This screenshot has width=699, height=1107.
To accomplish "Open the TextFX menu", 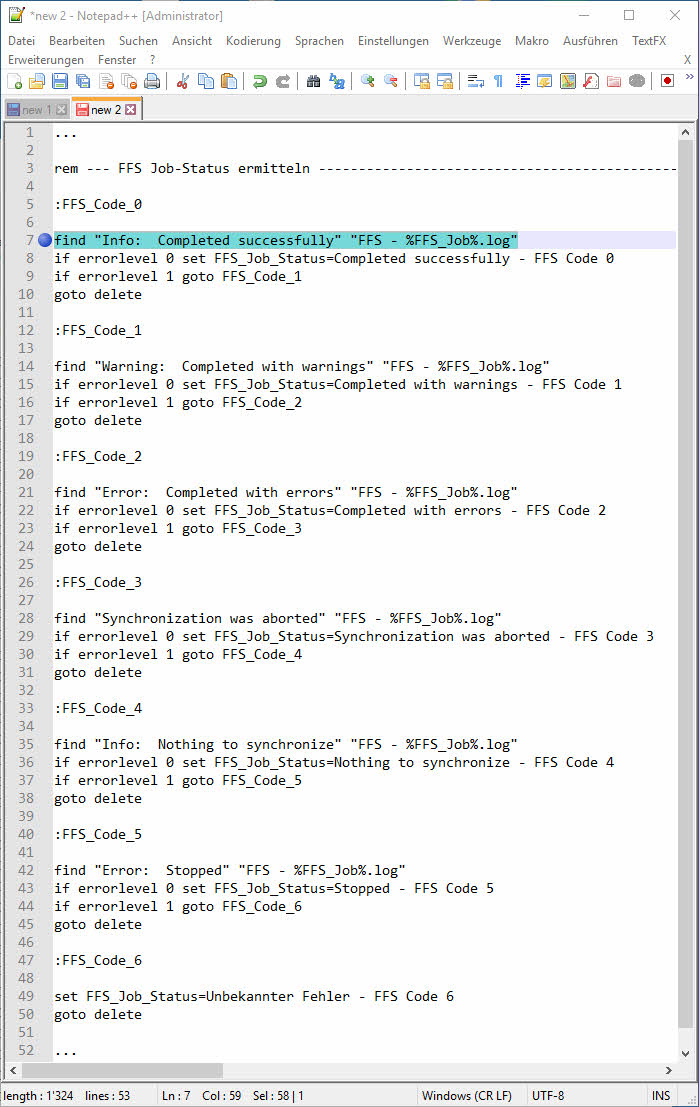I will (x=649, y=41).
